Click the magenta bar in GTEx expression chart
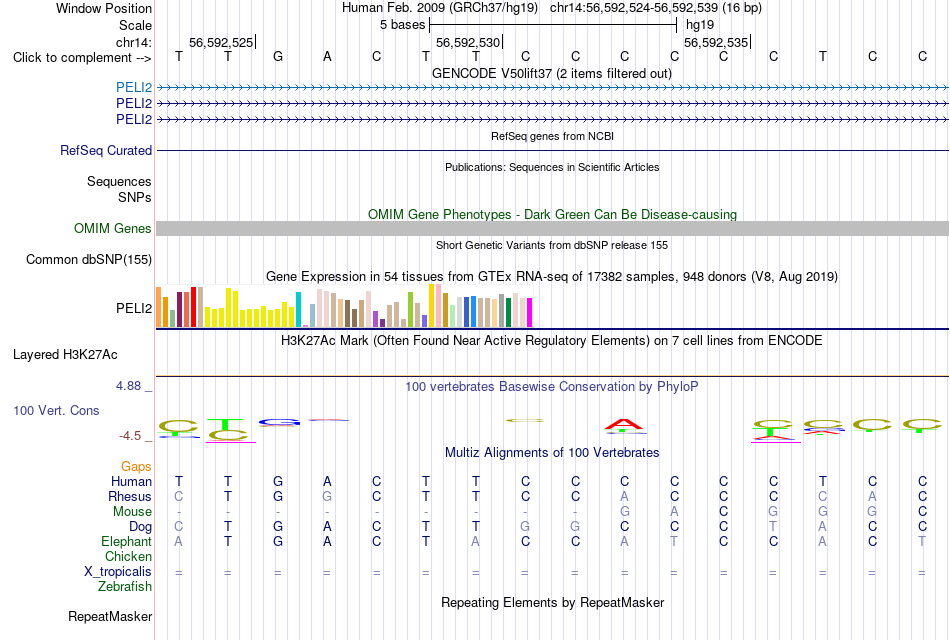 (530, 313)
